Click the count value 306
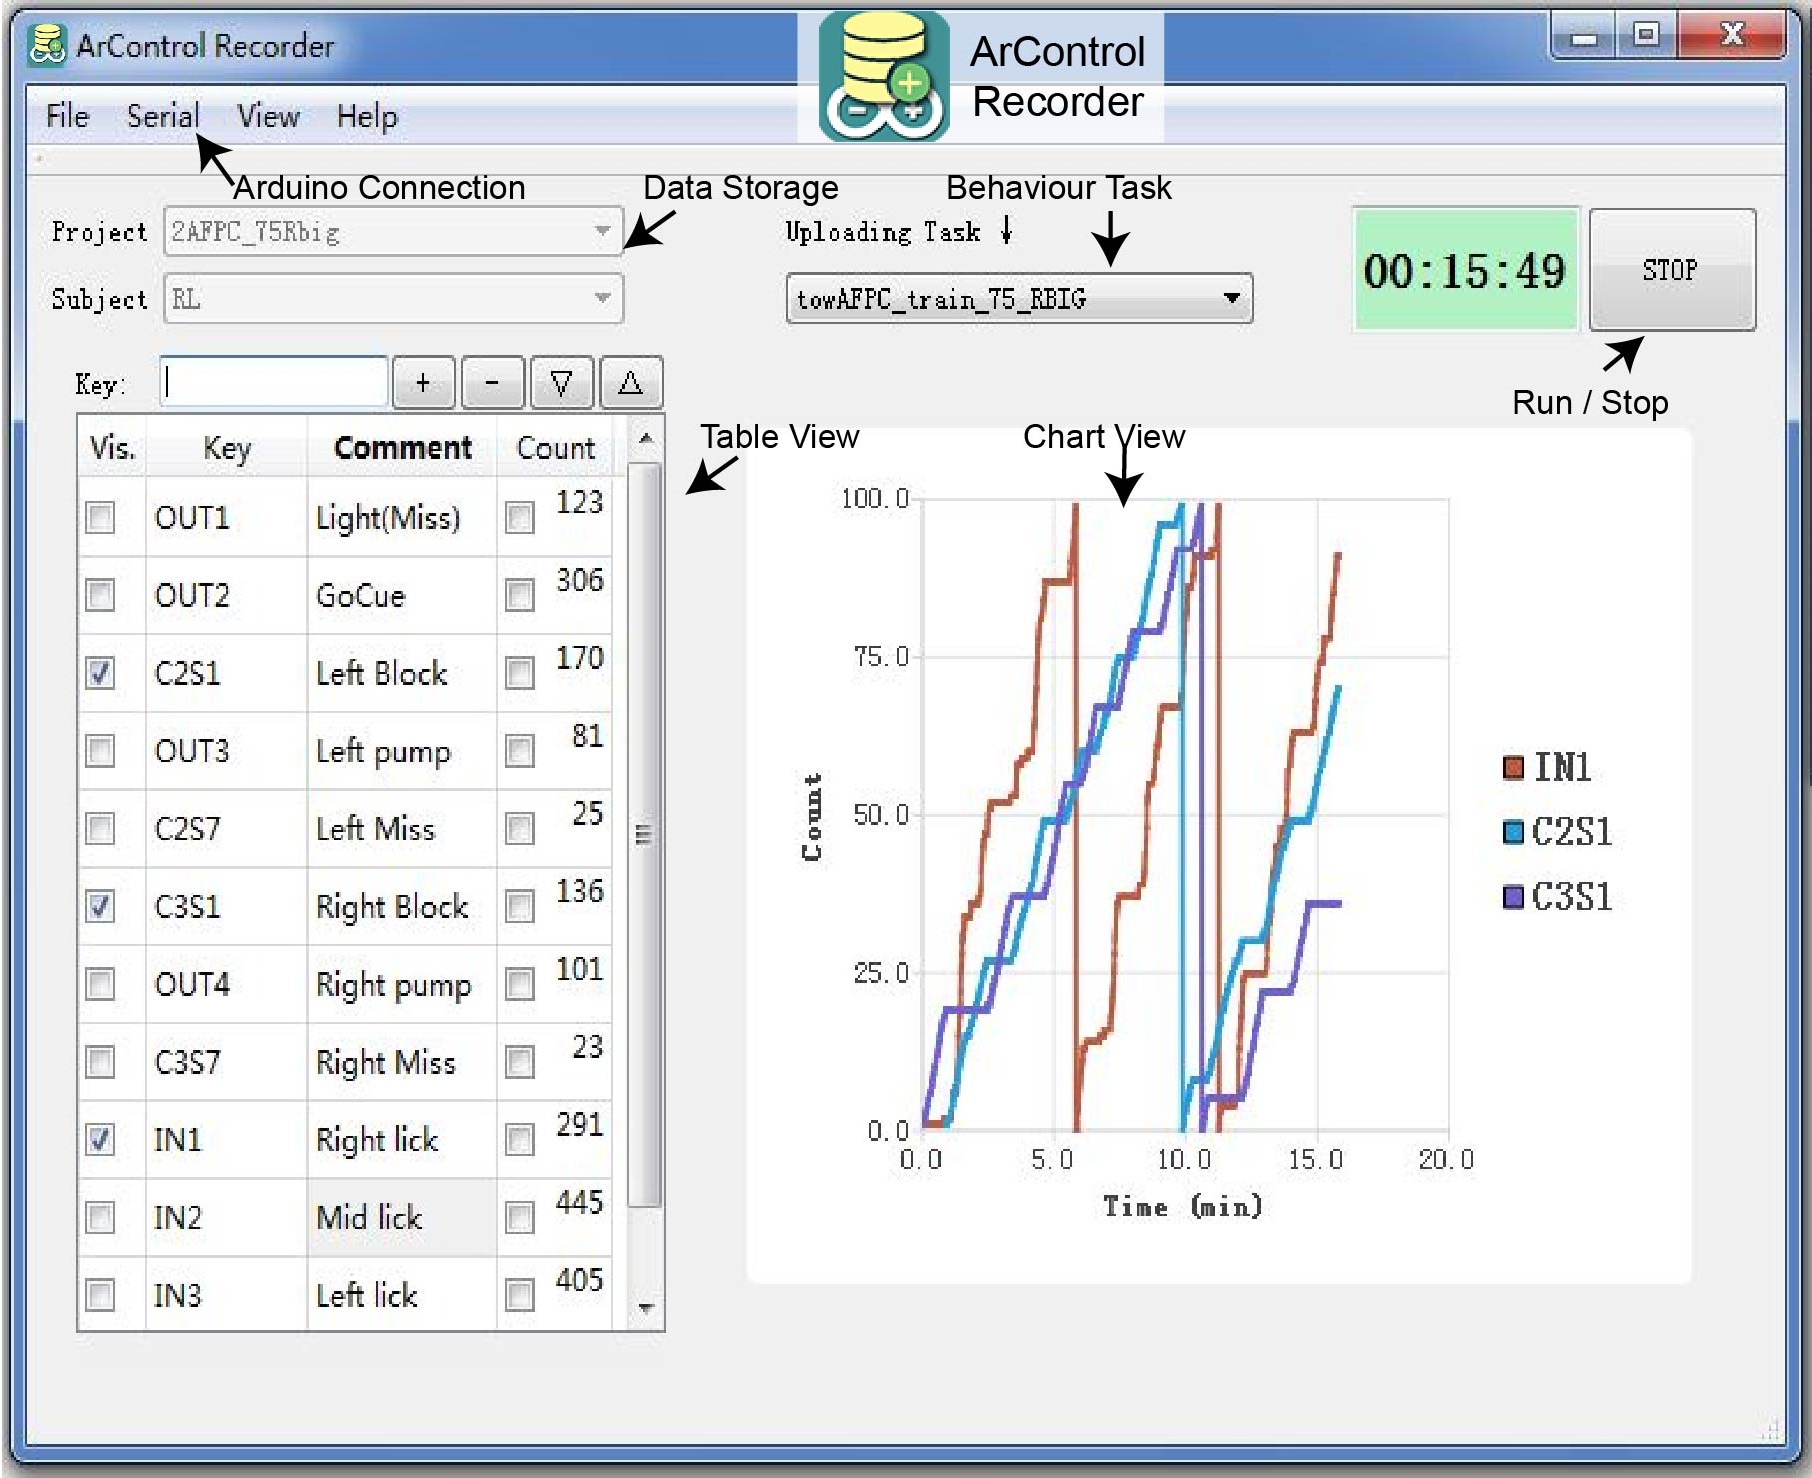The image size is (1812, 1478). click(580, 580)
